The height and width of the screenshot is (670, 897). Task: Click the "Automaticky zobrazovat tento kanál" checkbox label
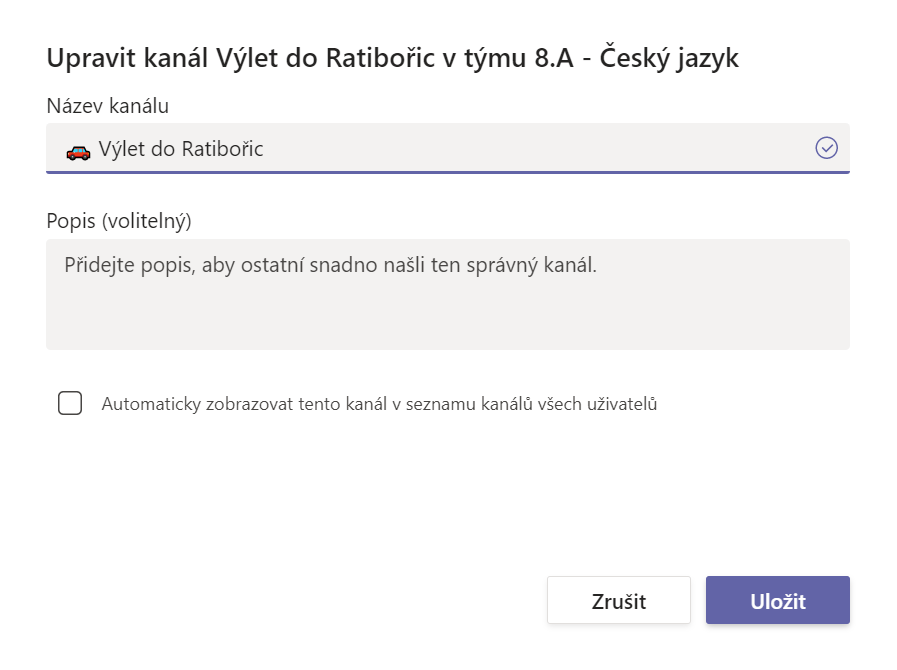tap(379, 405)
